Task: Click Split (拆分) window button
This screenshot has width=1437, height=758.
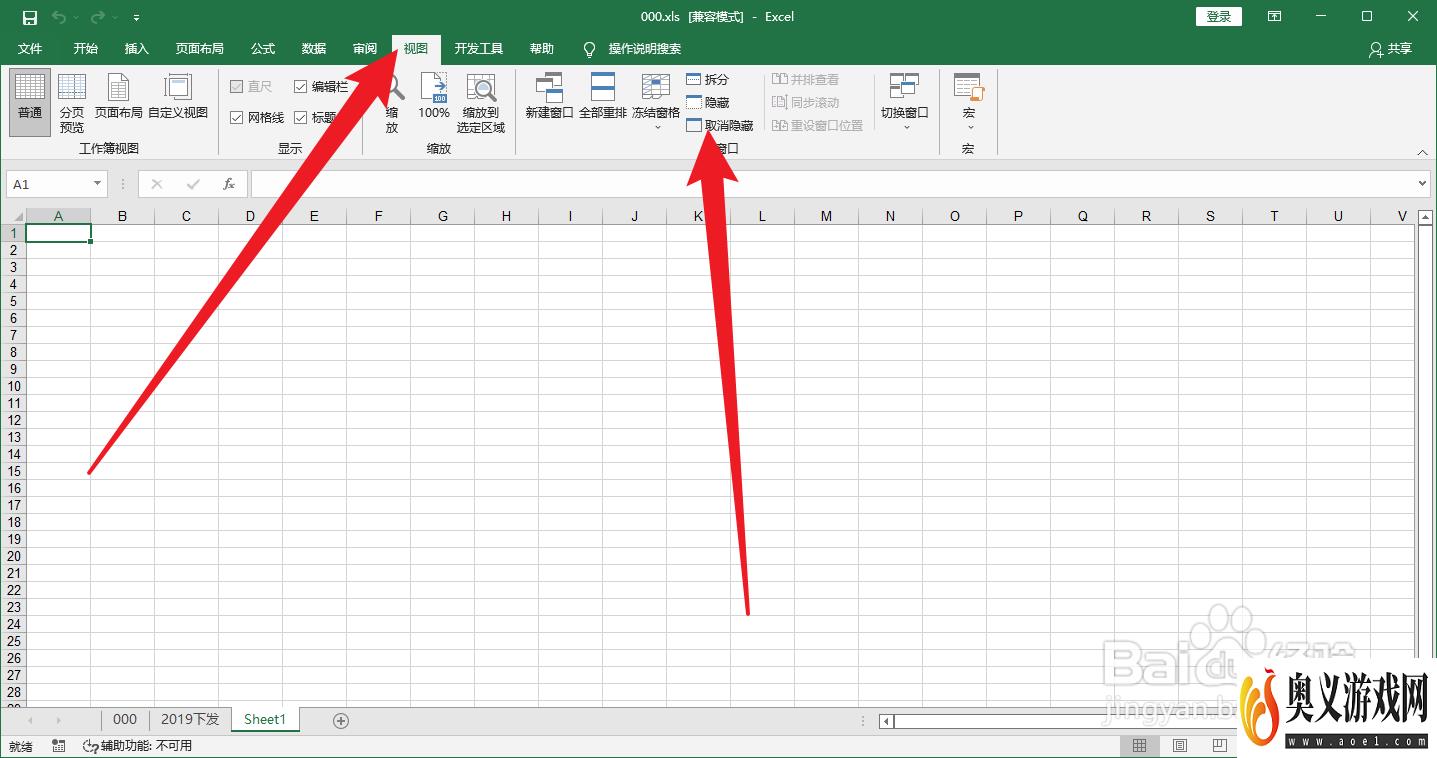Action: click(708, 79)
